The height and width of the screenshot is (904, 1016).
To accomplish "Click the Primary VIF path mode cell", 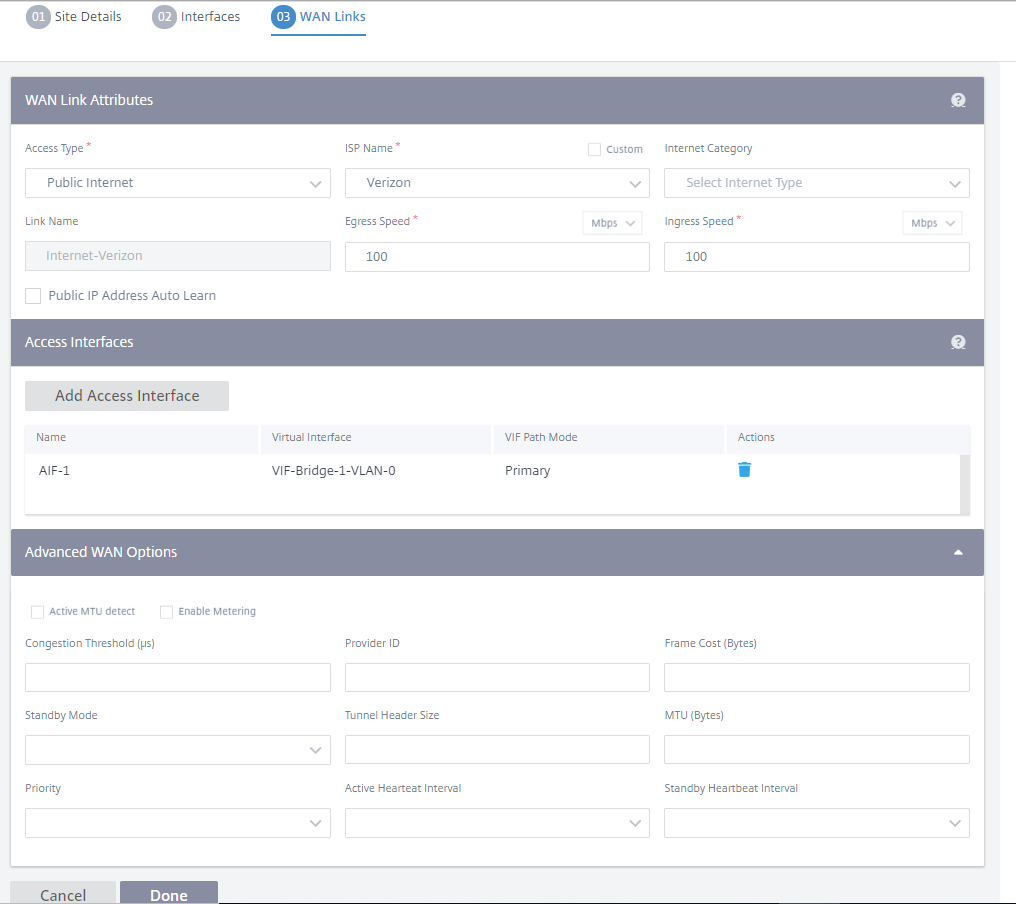I will coord(527,471).
